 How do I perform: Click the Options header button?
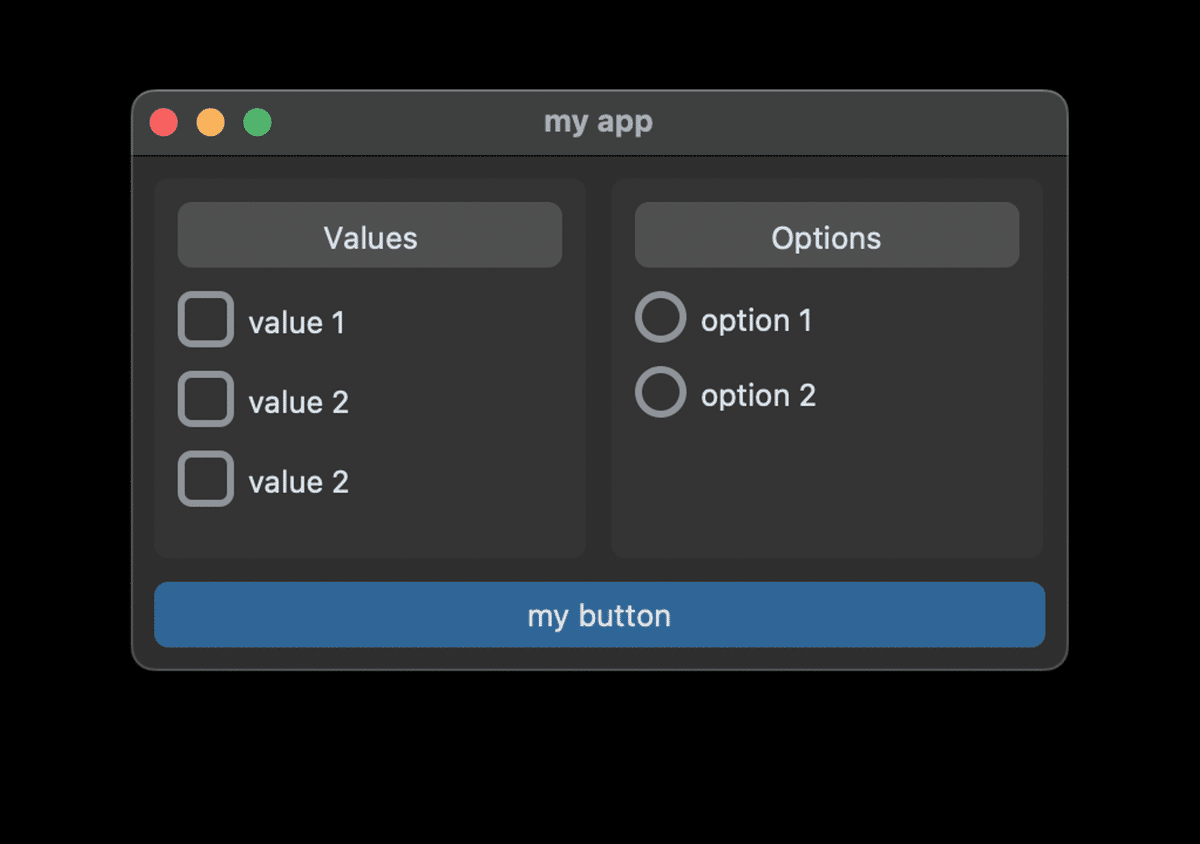[x=827, y=235]
